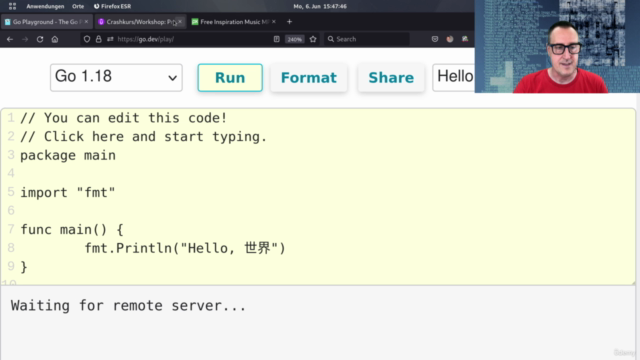640x360 pixels.
Task: Open the Orte menu
Action: point(78,6)
